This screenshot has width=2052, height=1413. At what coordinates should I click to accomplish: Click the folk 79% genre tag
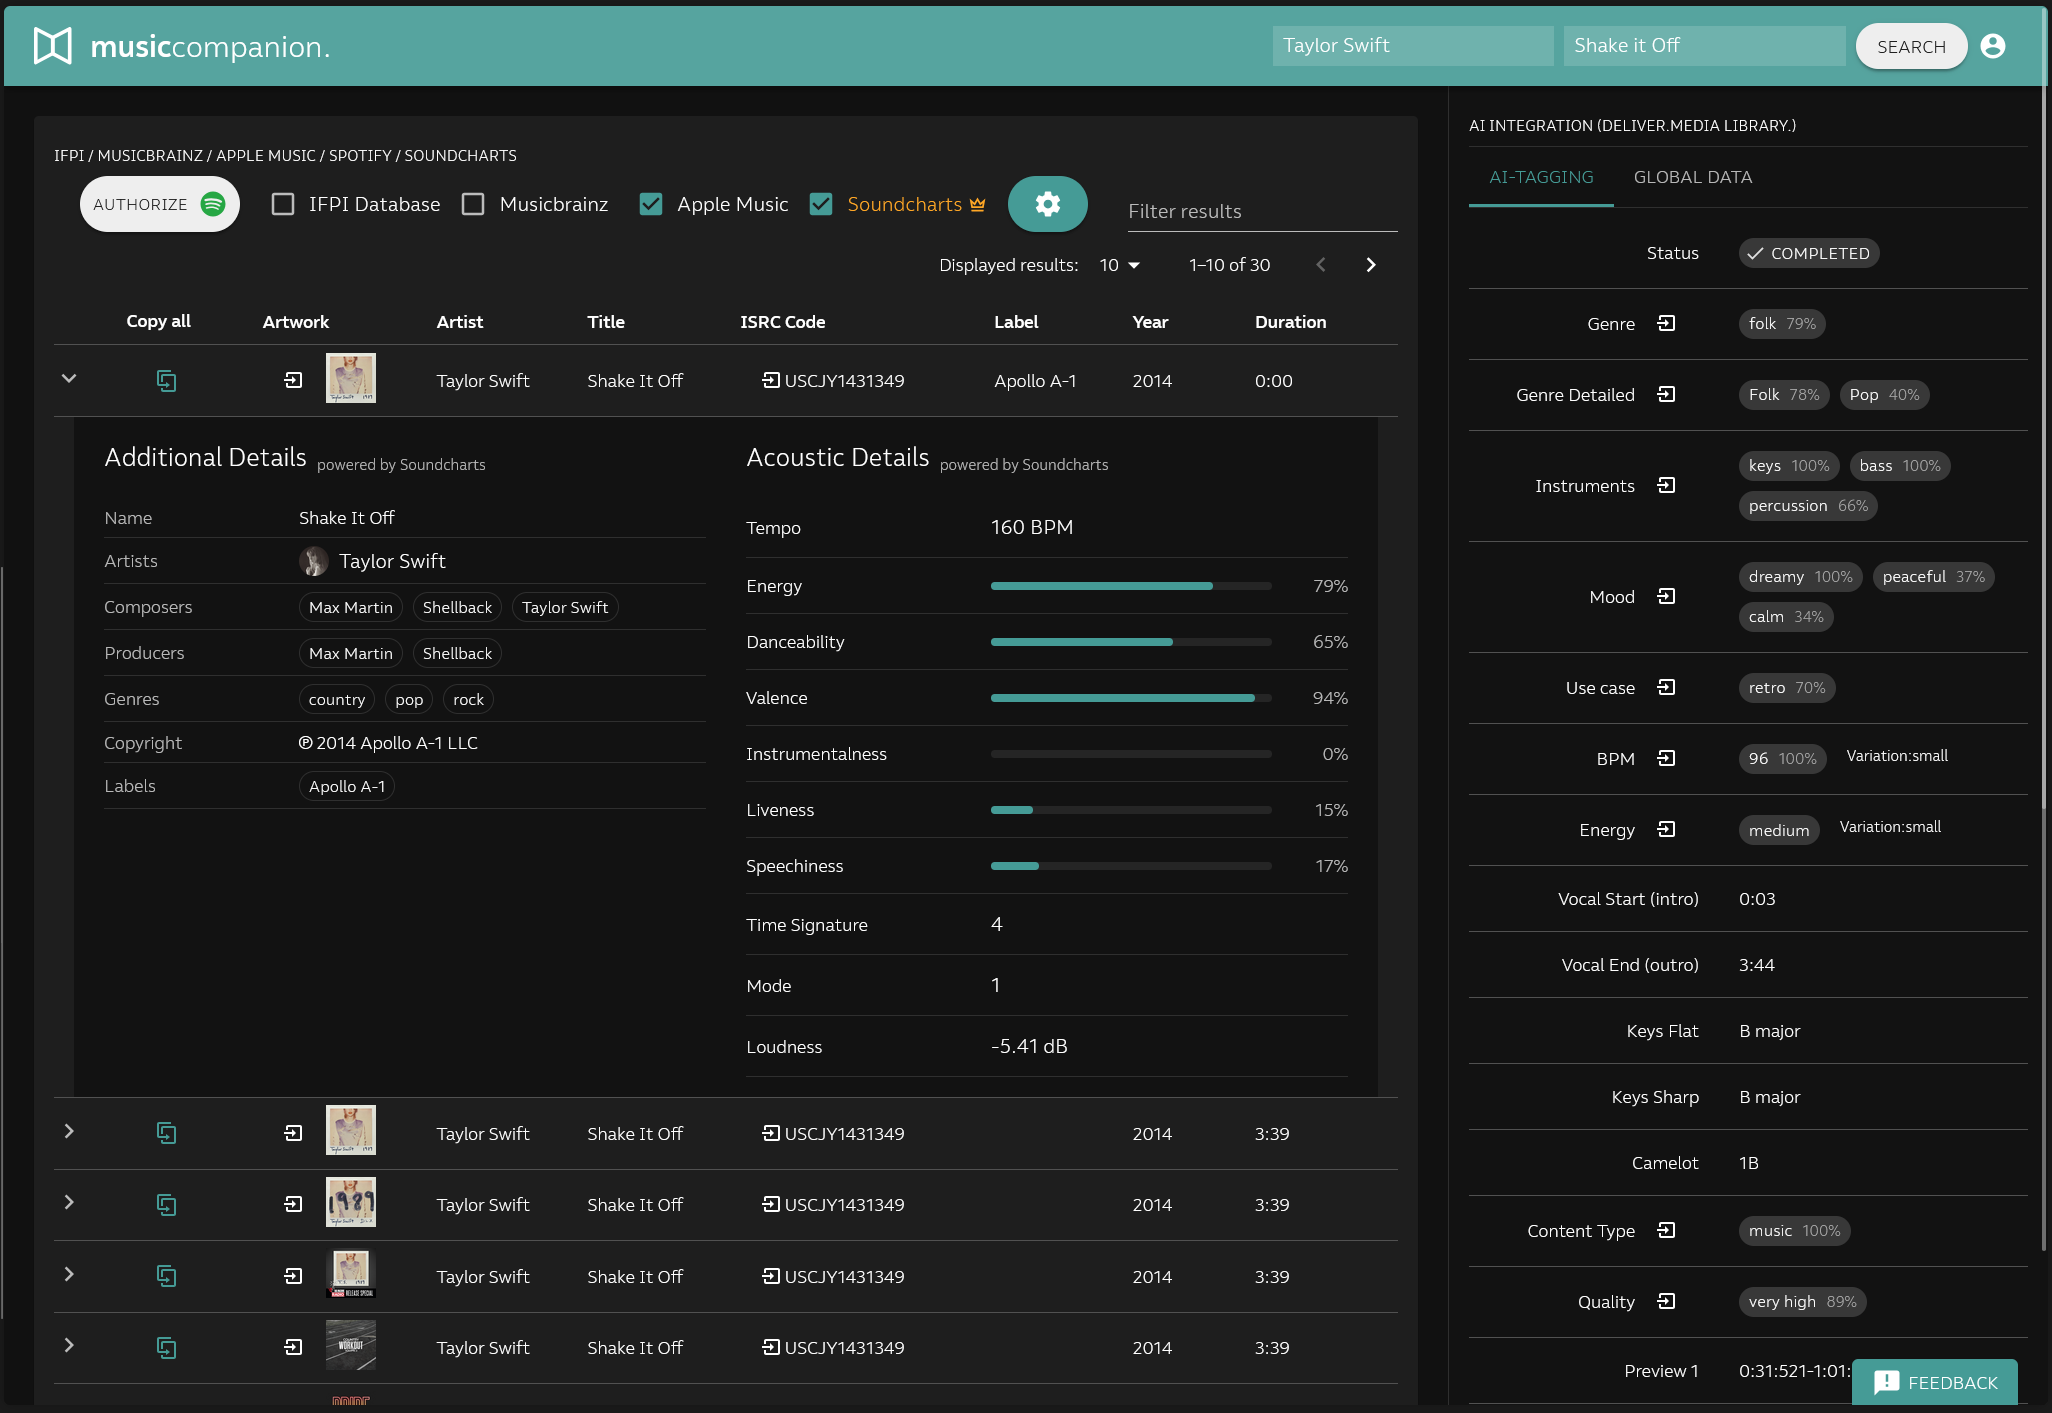(x=1782, y=323)
